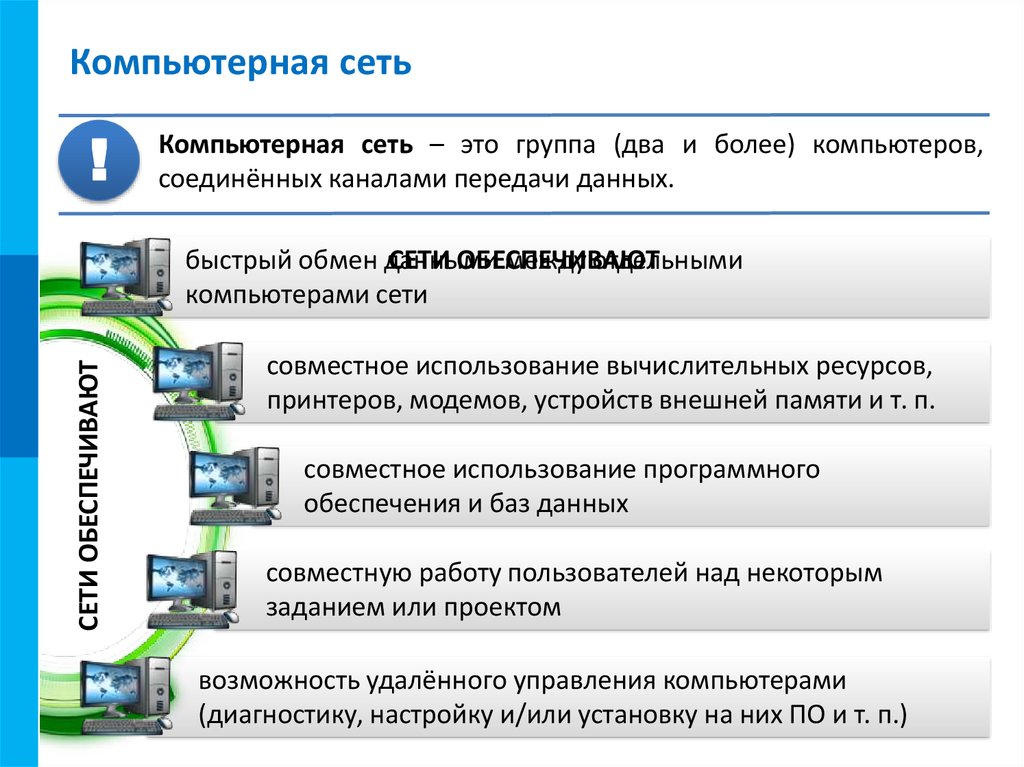The width and height of the screenshot is (1024, 767).
Task: Select the computer icon for remote management
Action: [125, 695]
